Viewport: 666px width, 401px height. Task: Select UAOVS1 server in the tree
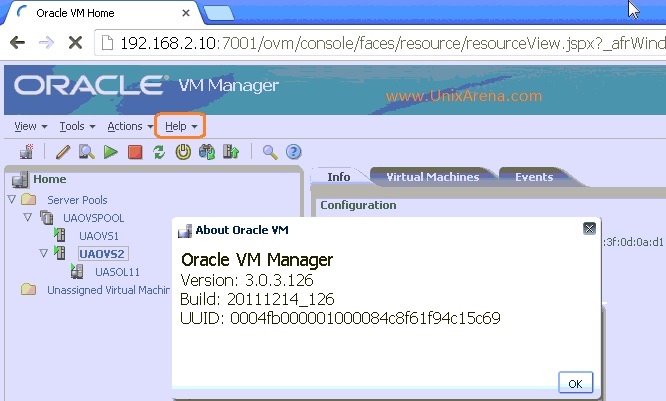click(x=99, y=236)
